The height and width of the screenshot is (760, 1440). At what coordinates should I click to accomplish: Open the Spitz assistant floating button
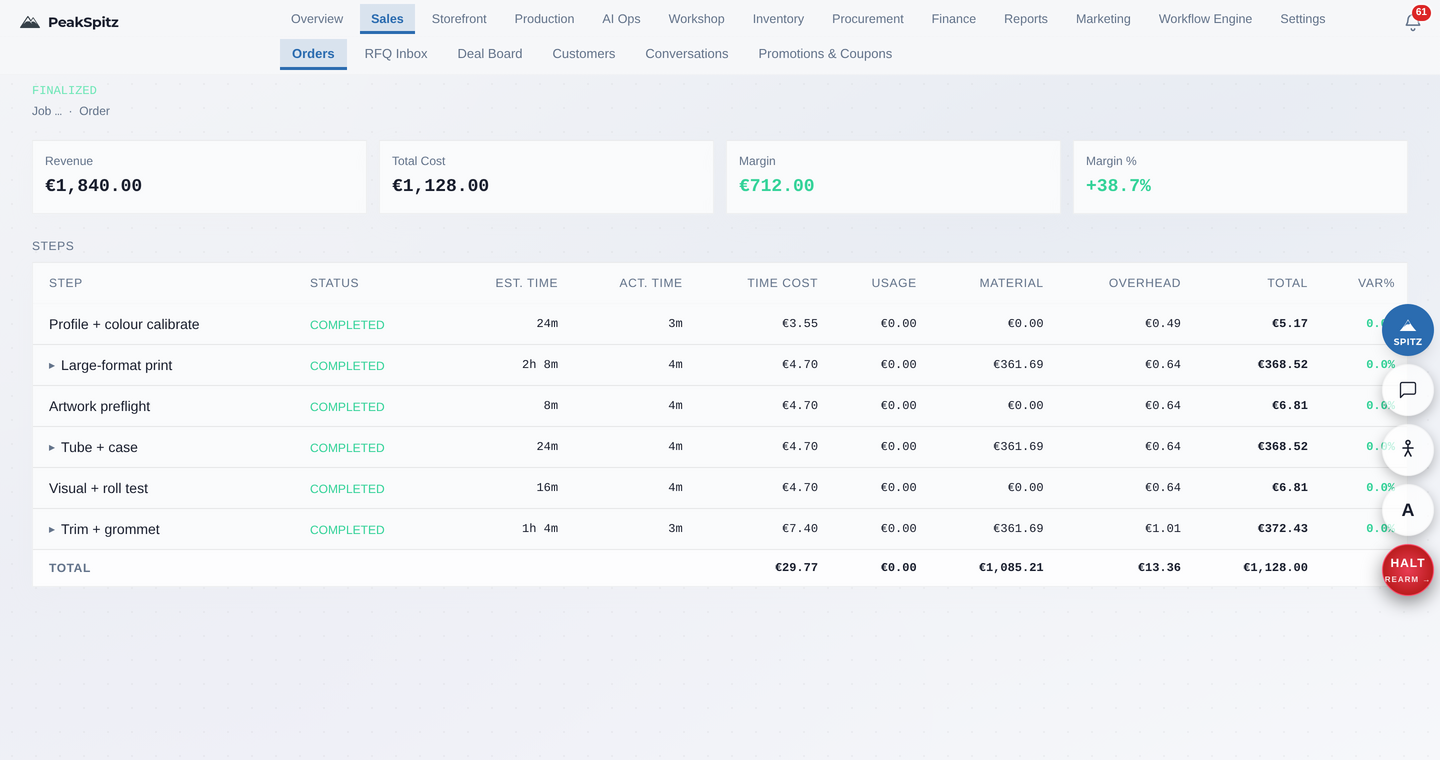pos(1407,330)
